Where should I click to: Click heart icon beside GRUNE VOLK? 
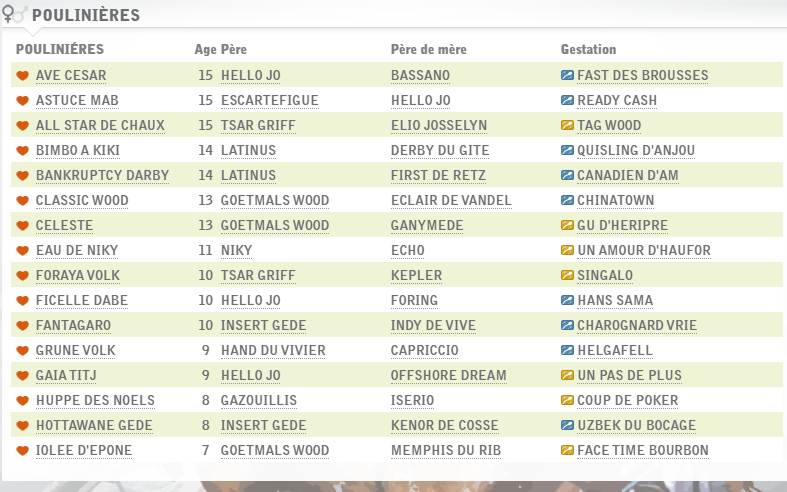[22, 351]
